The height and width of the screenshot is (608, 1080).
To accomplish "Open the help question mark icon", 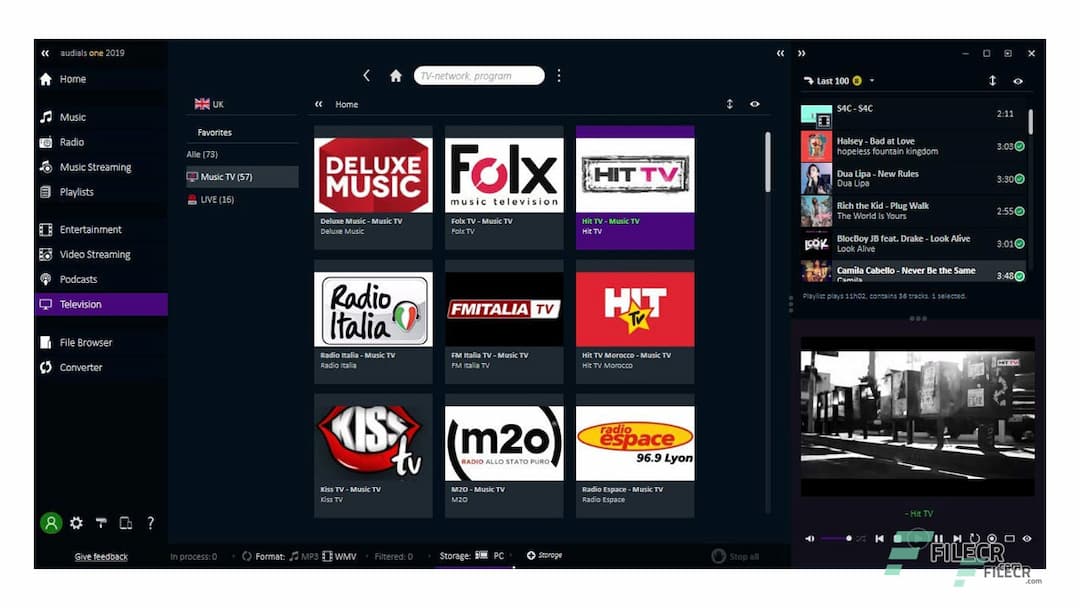I will [x=150, y=522].
